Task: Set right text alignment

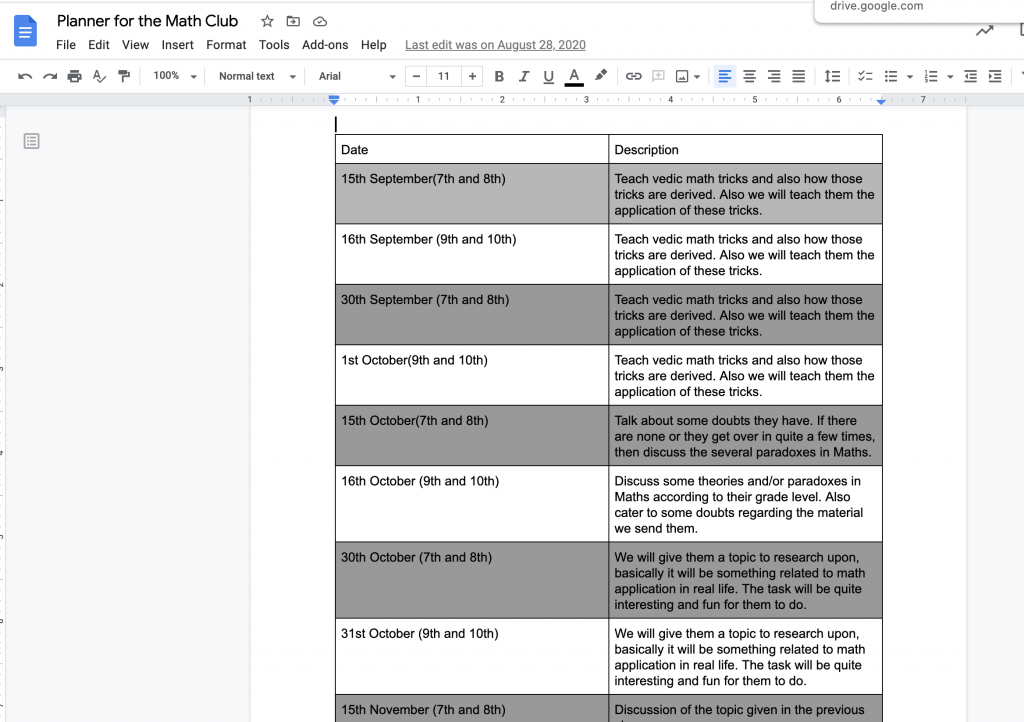Action: (x=774, y=76)
